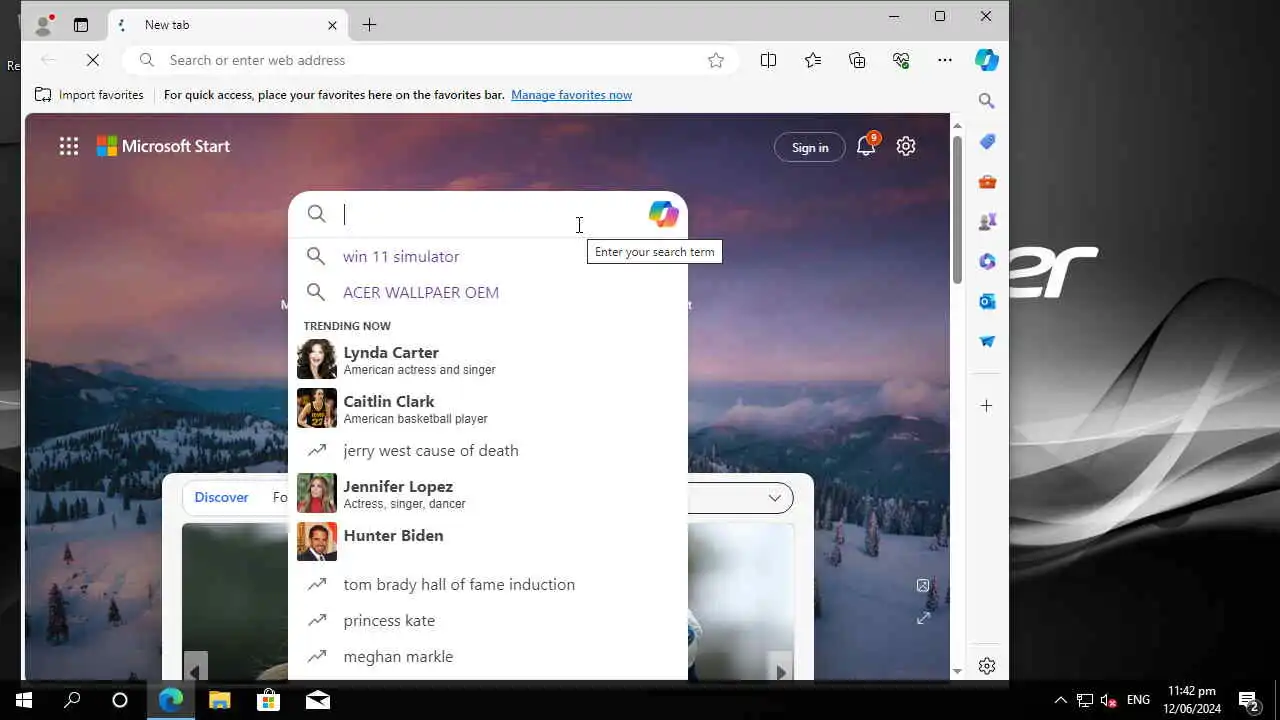Choose tom brady hall of fame induction

point(488,584)
